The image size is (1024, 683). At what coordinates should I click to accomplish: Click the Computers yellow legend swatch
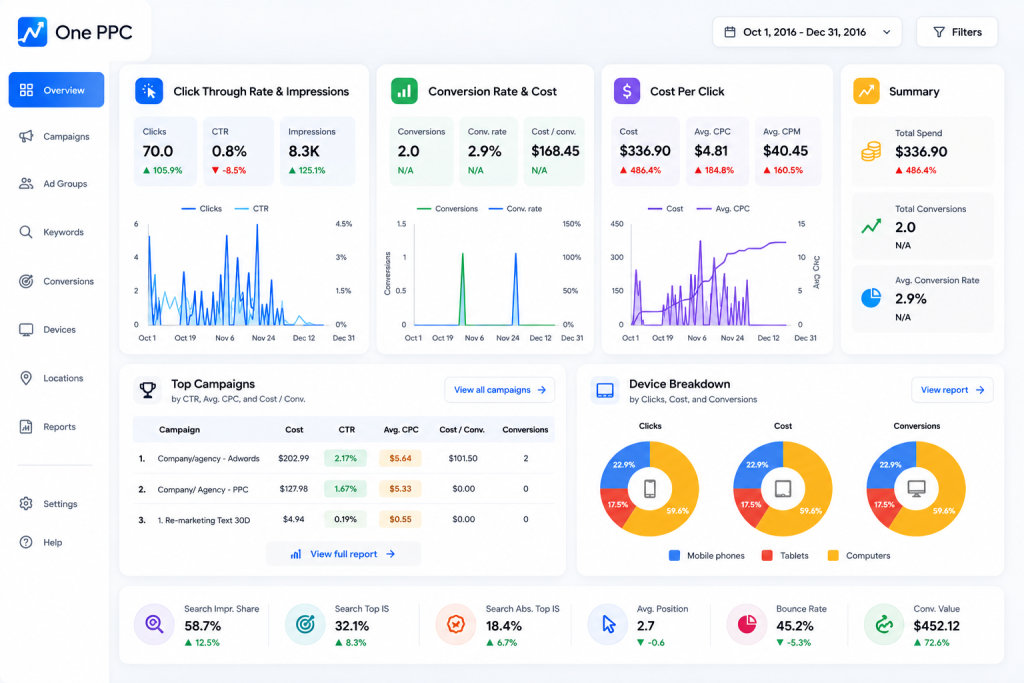tap(833, 556)
